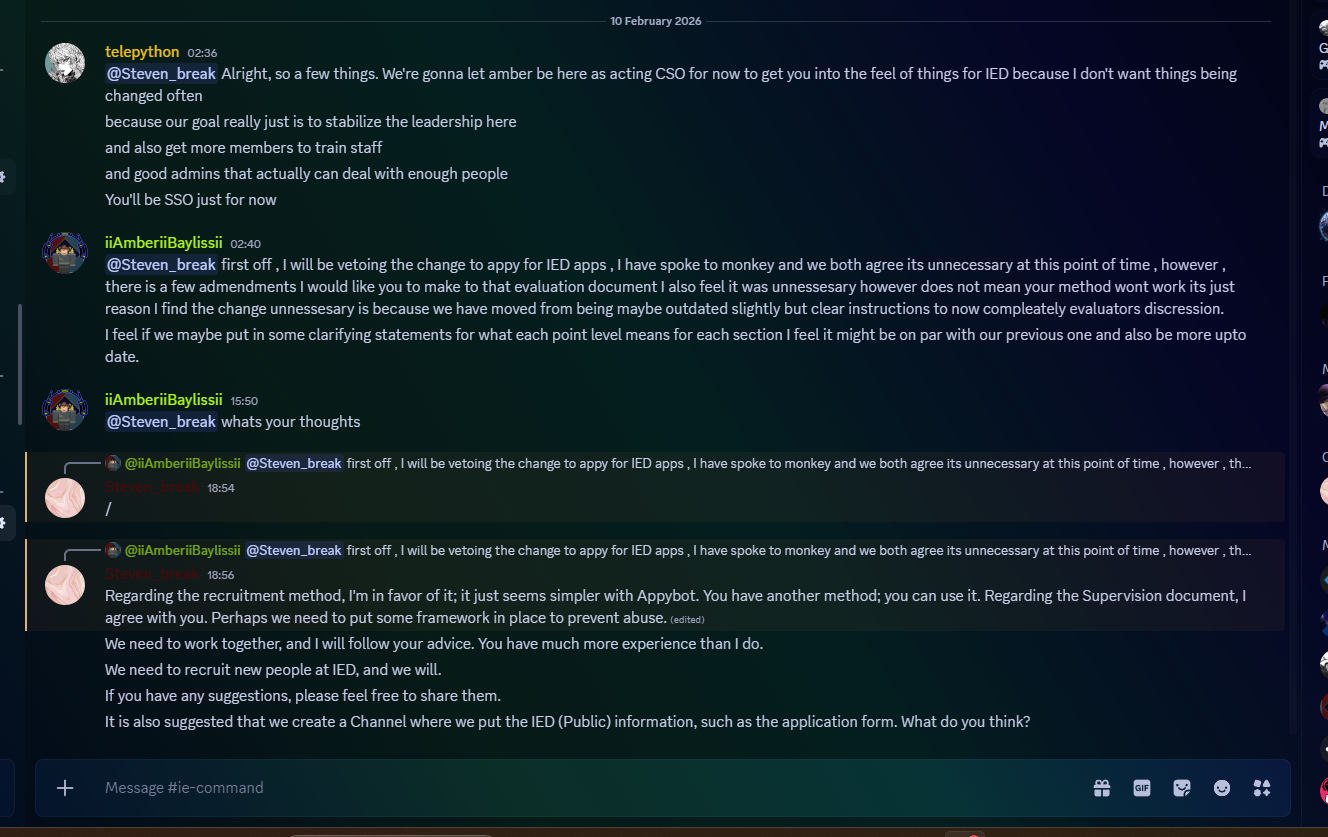Open the GIF picker

1142,788
